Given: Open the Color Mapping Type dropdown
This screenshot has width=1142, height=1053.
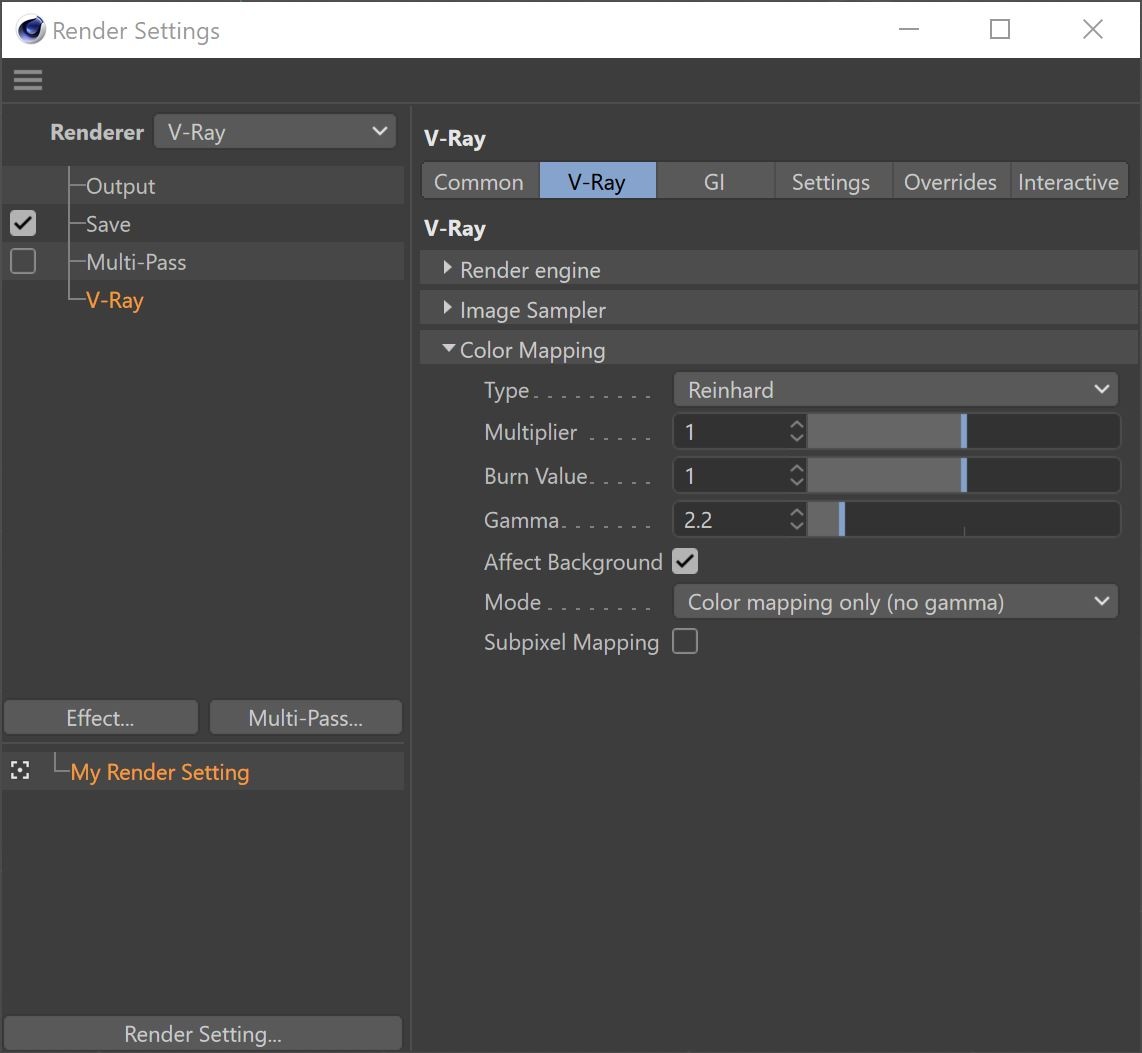Looking at the screenshot, I should [896, 390].
